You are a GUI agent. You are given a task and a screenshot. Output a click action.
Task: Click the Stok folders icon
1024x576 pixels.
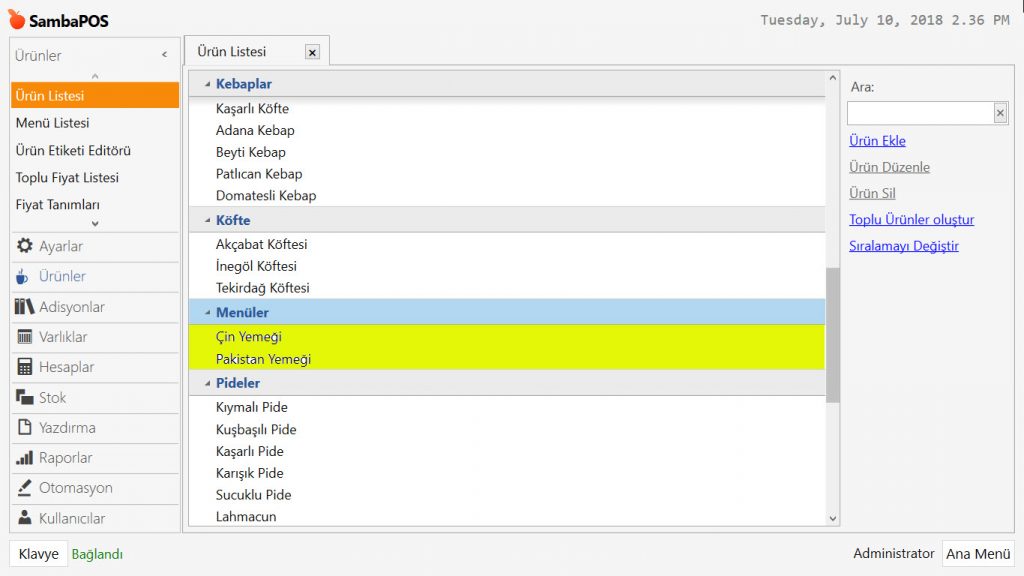click(x=25, y=398)
